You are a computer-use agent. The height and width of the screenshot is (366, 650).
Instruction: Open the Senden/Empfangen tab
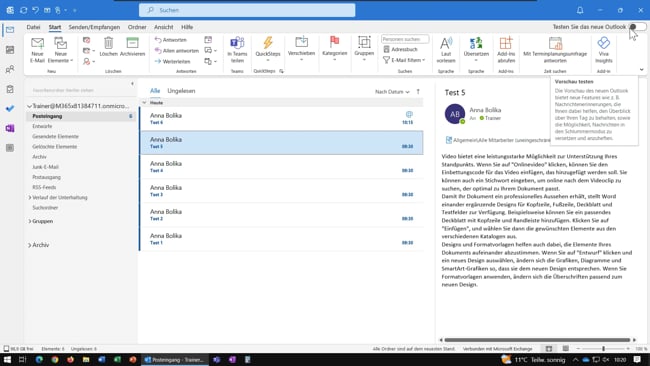[x=94, y=27]
